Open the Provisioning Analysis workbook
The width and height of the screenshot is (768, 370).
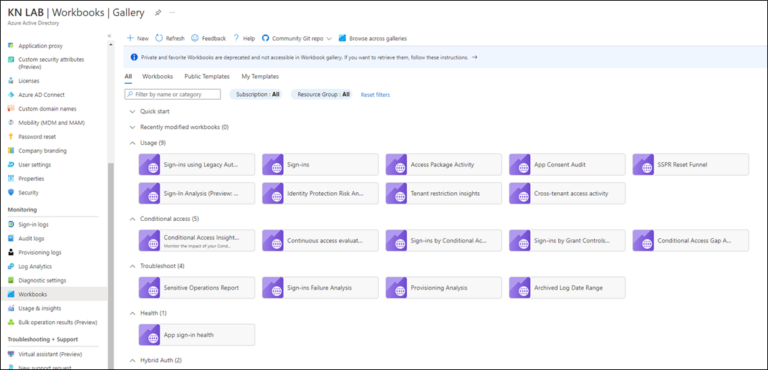pyautogui.click(x=444, y=288)
